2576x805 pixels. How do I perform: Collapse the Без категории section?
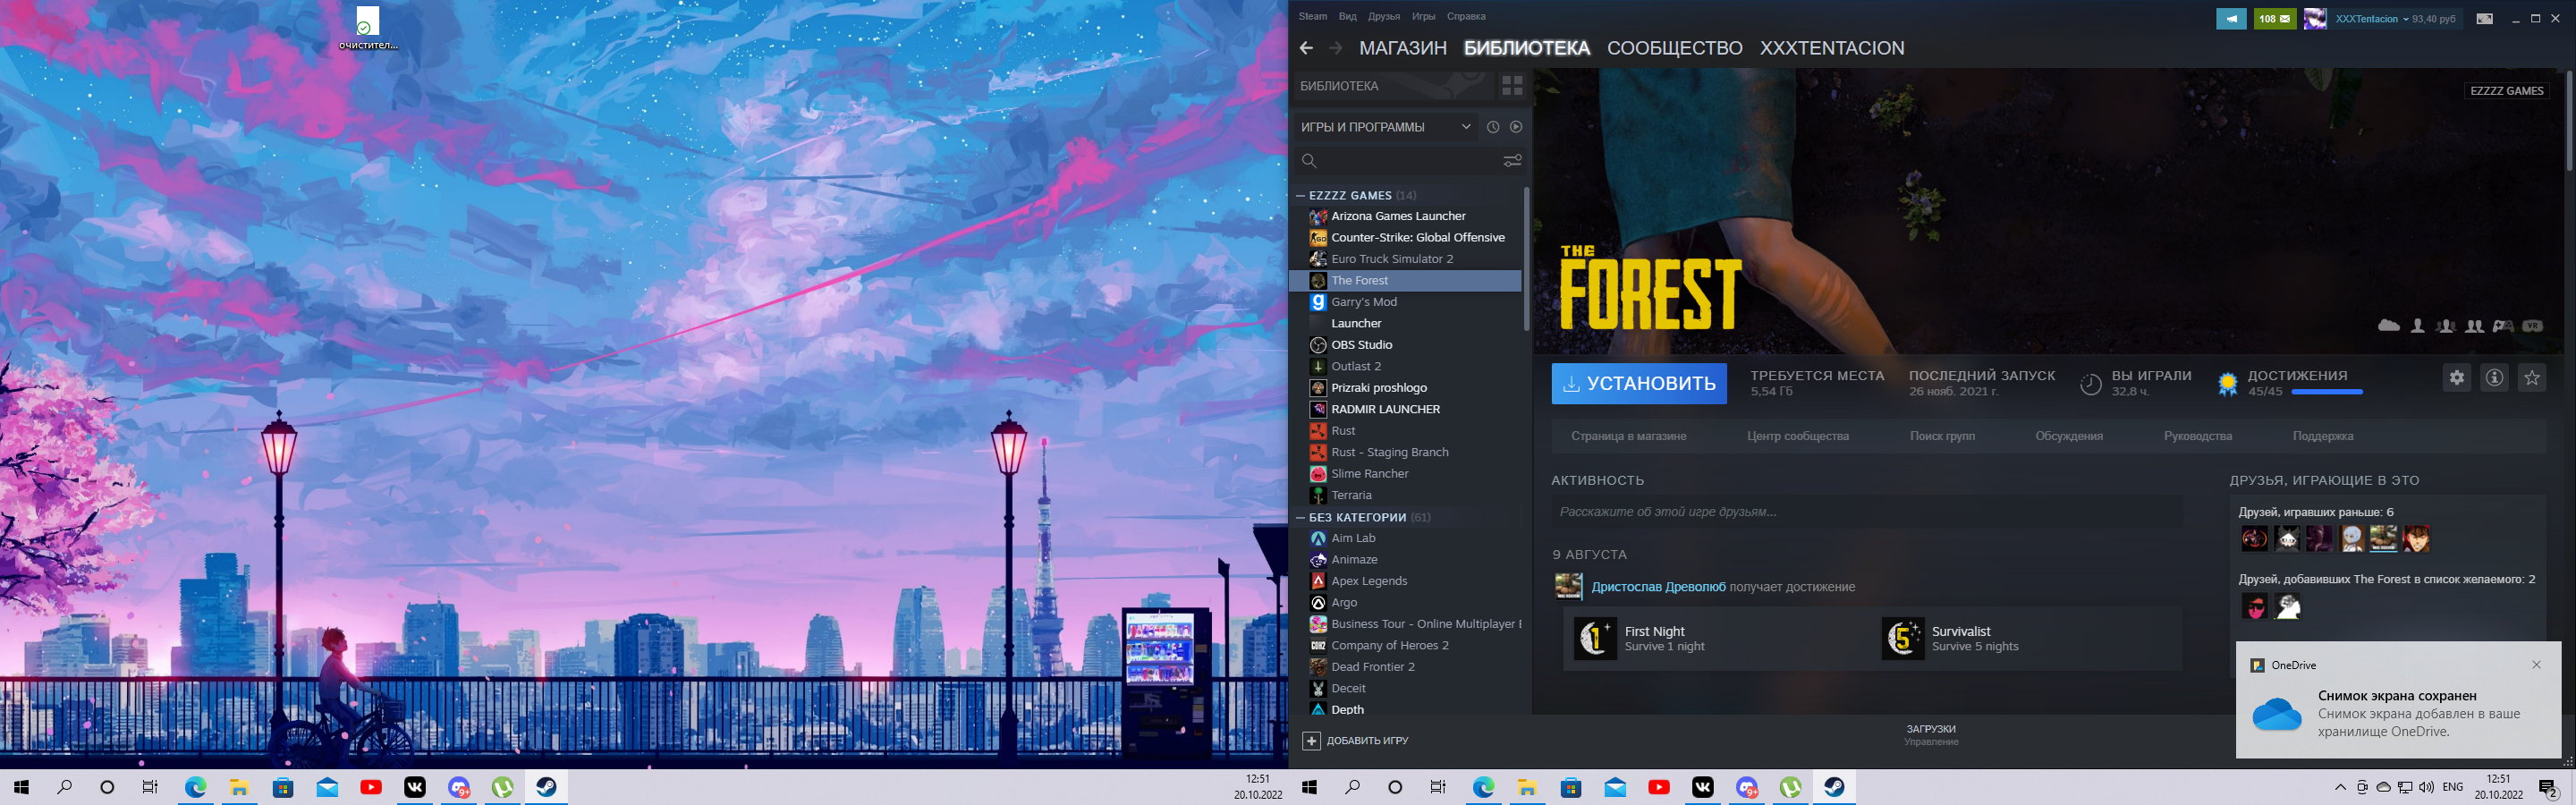coord(1300,518)
